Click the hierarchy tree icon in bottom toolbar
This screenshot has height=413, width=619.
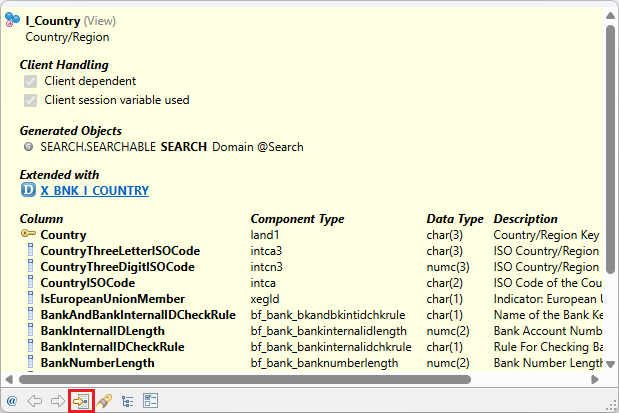click(x=128, y=402)
